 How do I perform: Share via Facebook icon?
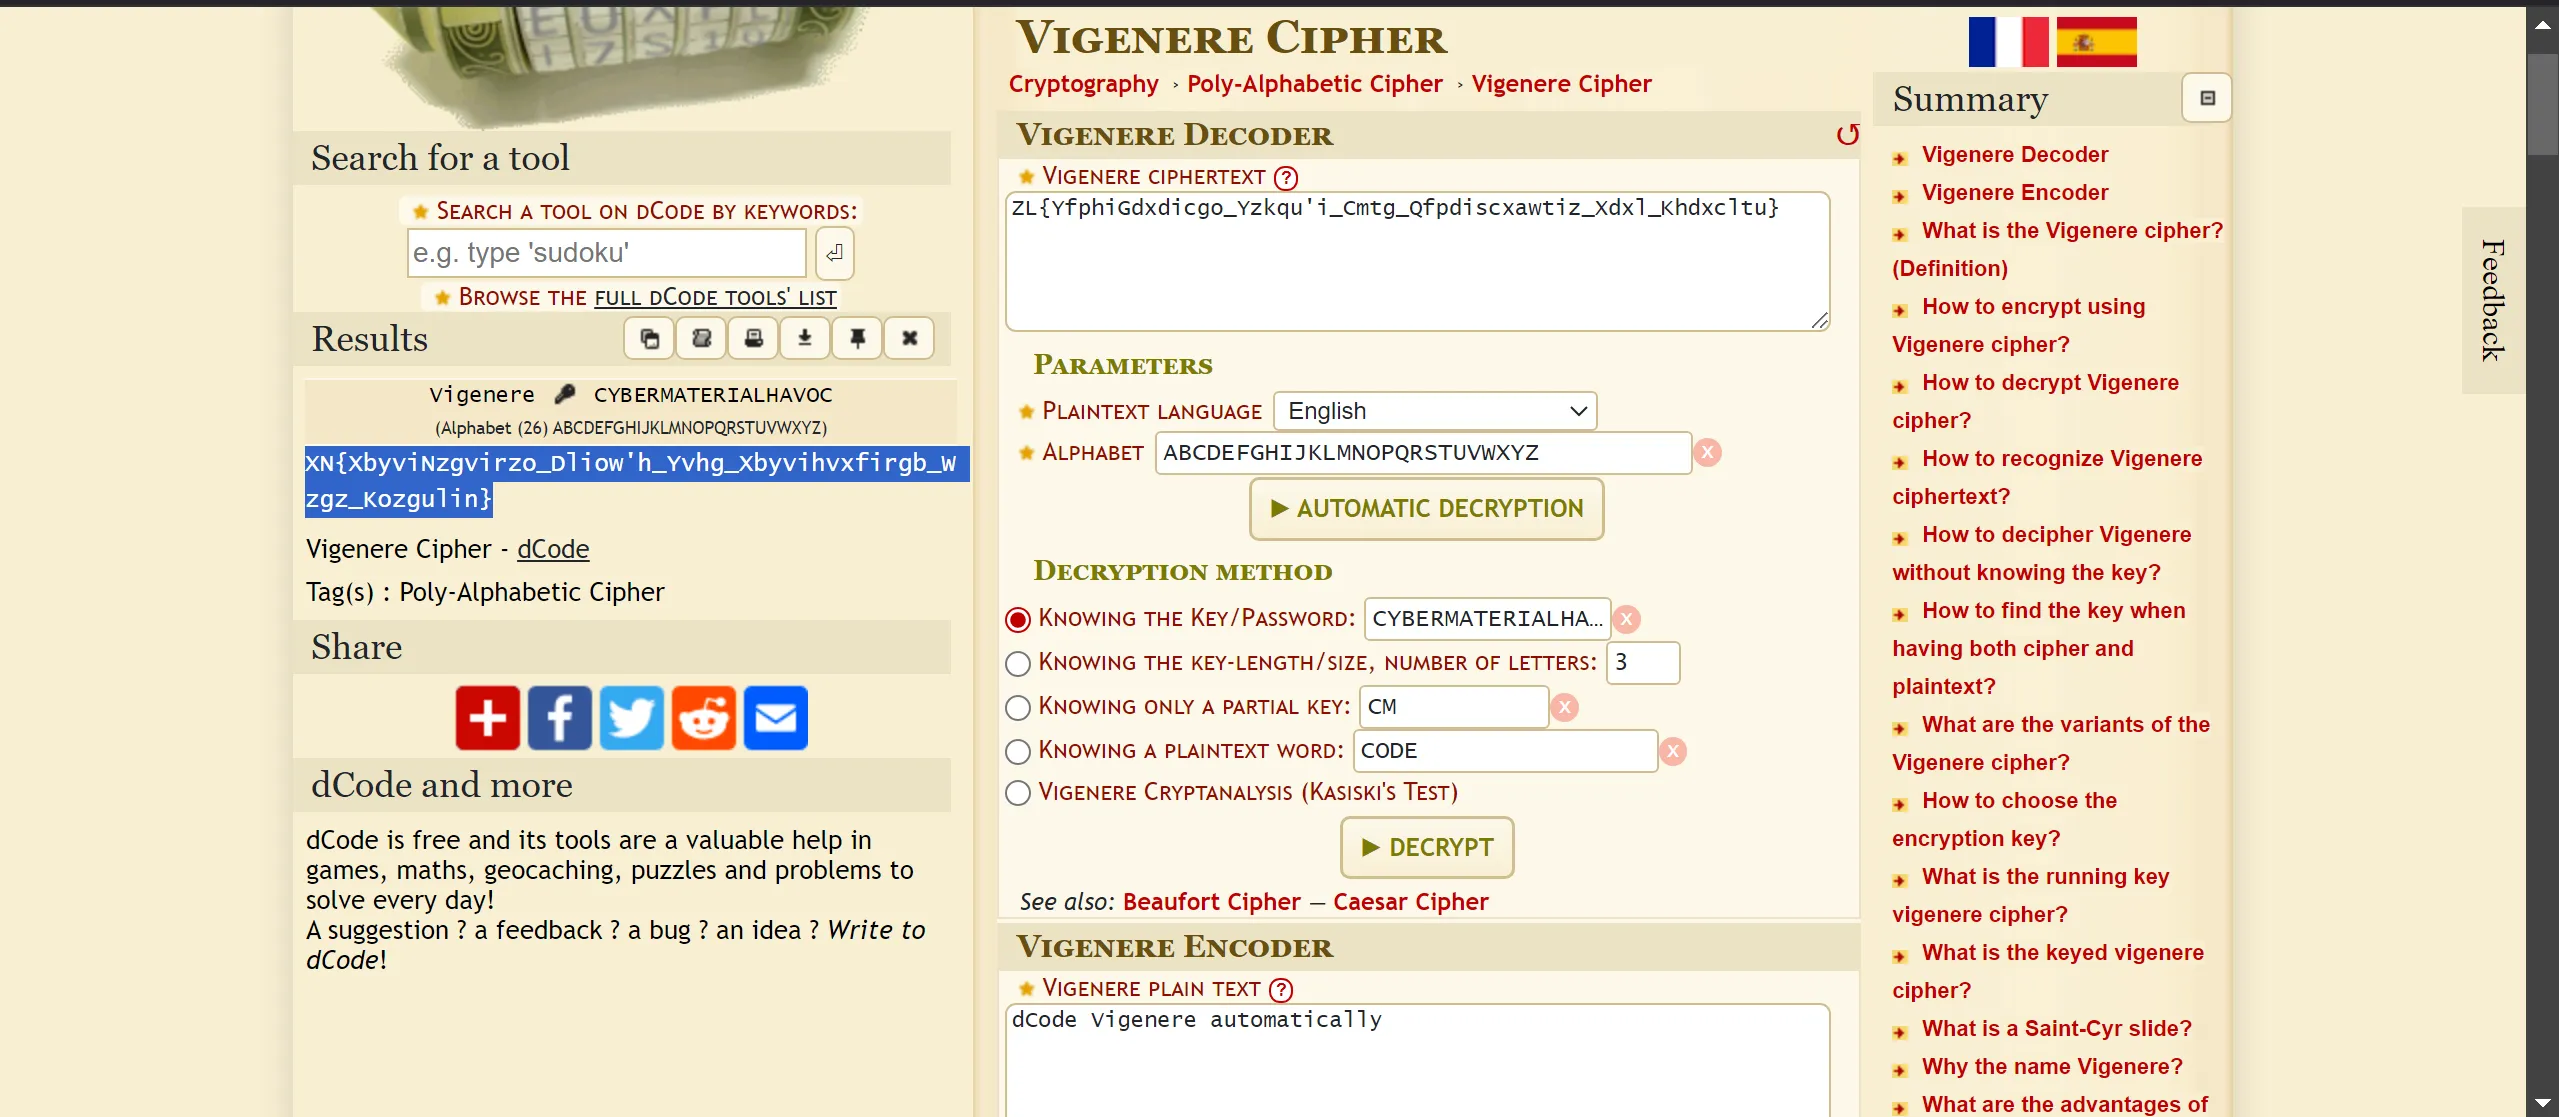tap(559, 717)
